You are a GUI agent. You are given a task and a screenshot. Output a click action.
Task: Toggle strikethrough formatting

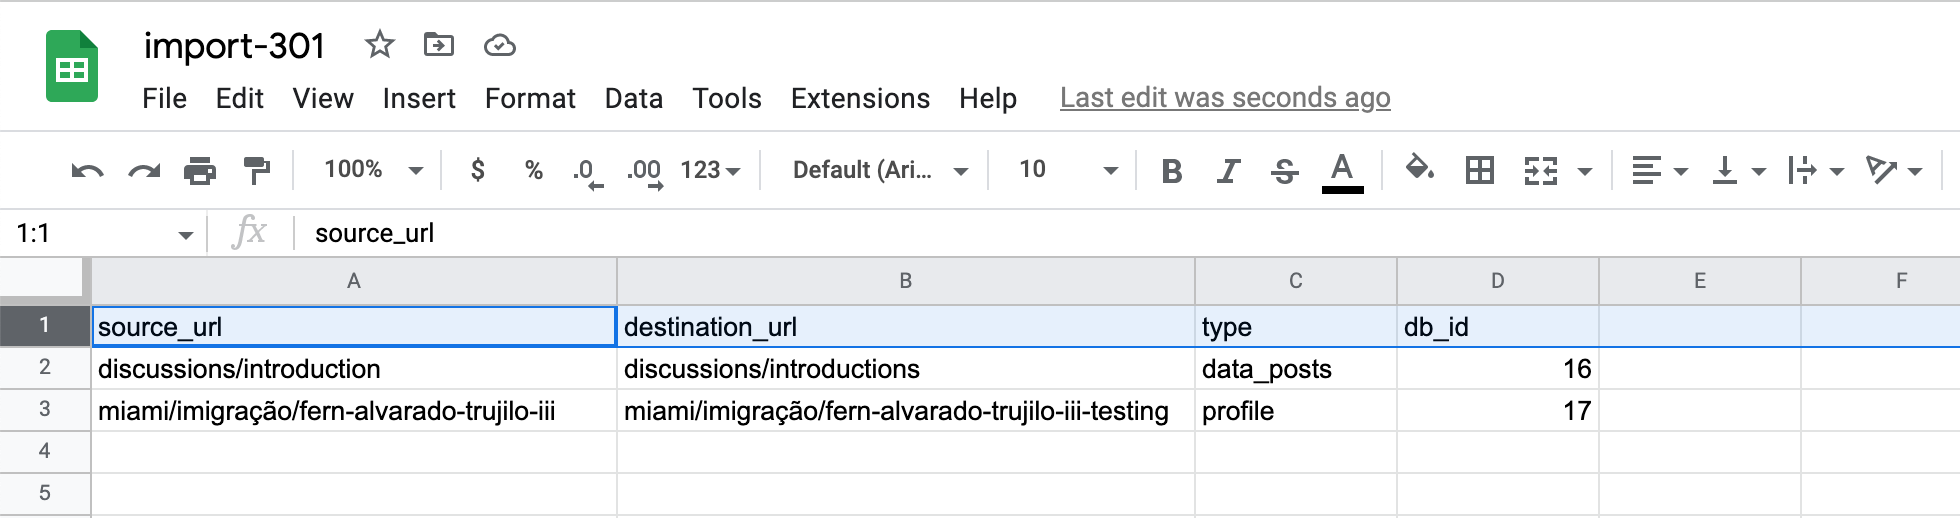1284,171
